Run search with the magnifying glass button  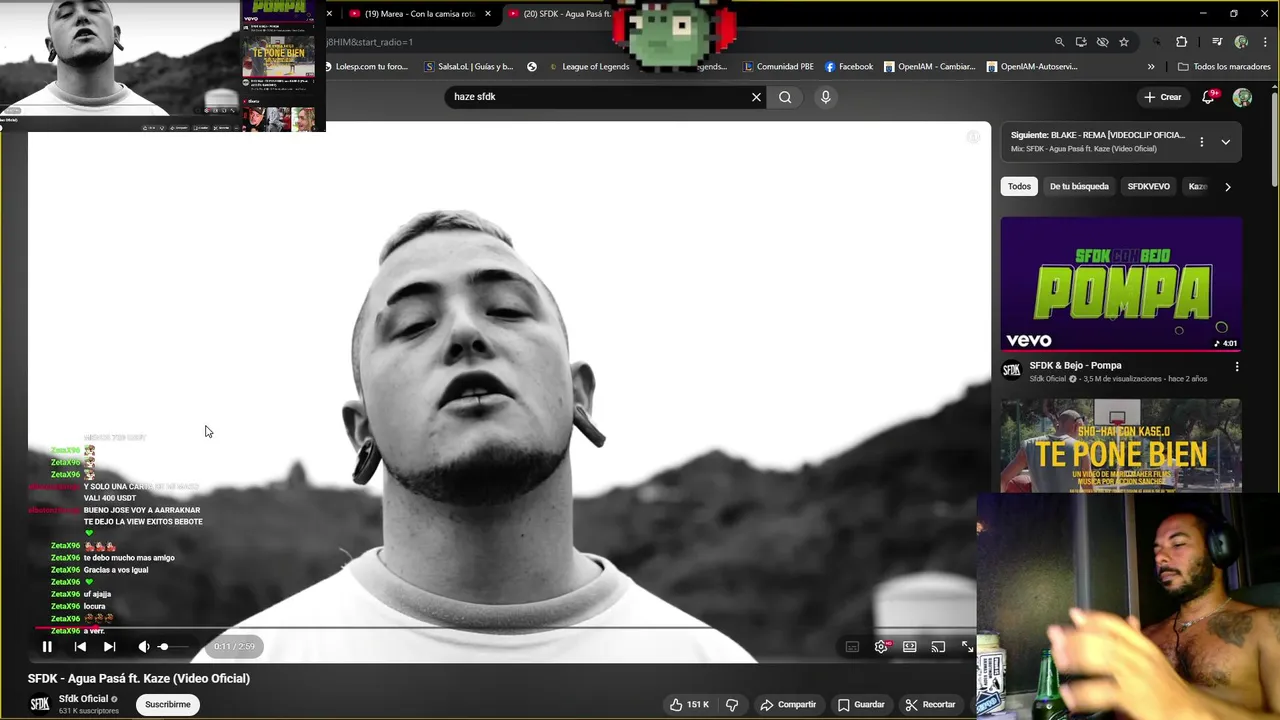(x=785, y=97)
